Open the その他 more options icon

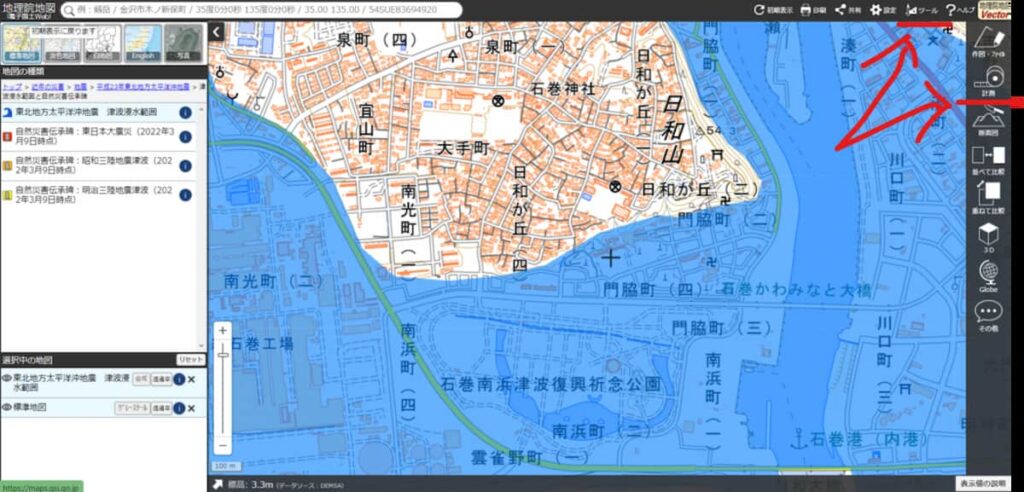click(x=988, y=314)
